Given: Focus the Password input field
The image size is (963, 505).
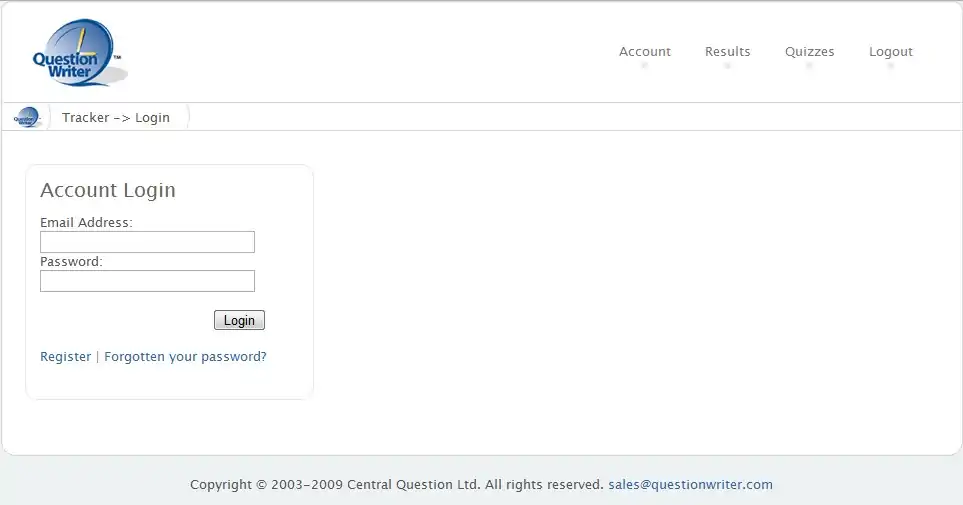Looking at the screenshot, I should (147, 281).
